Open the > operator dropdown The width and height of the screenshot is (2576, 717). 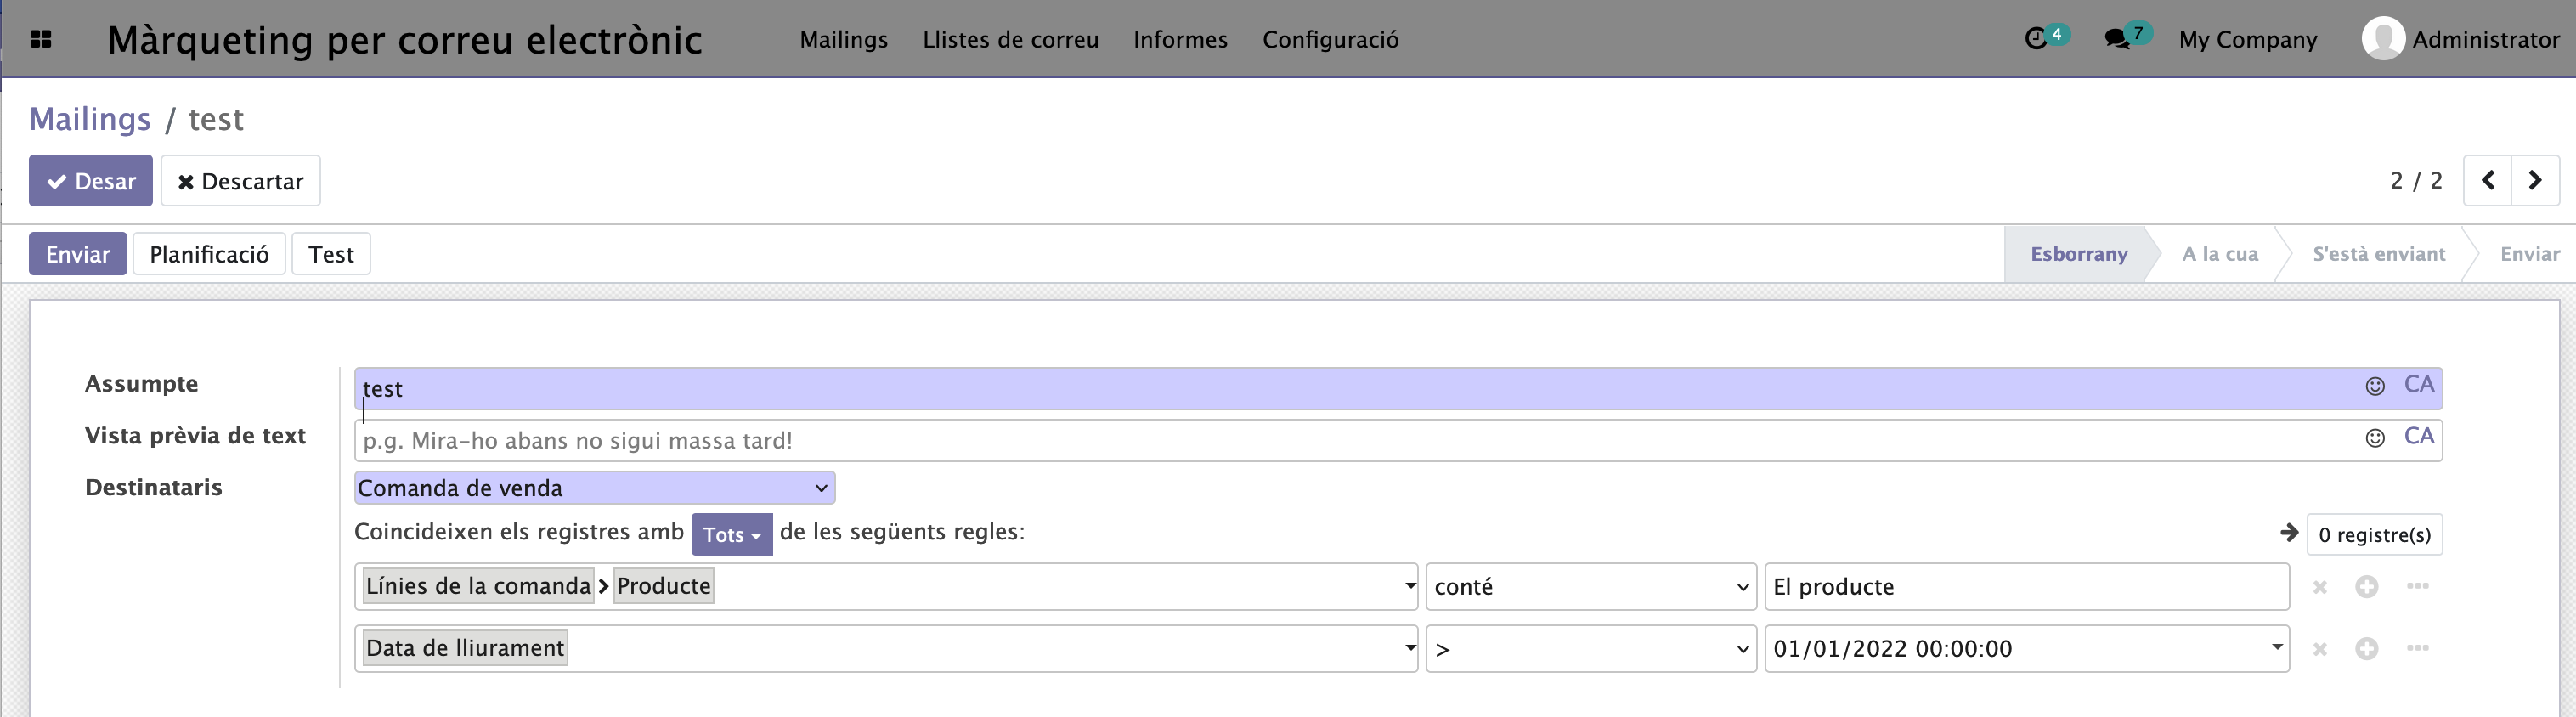1590,649
